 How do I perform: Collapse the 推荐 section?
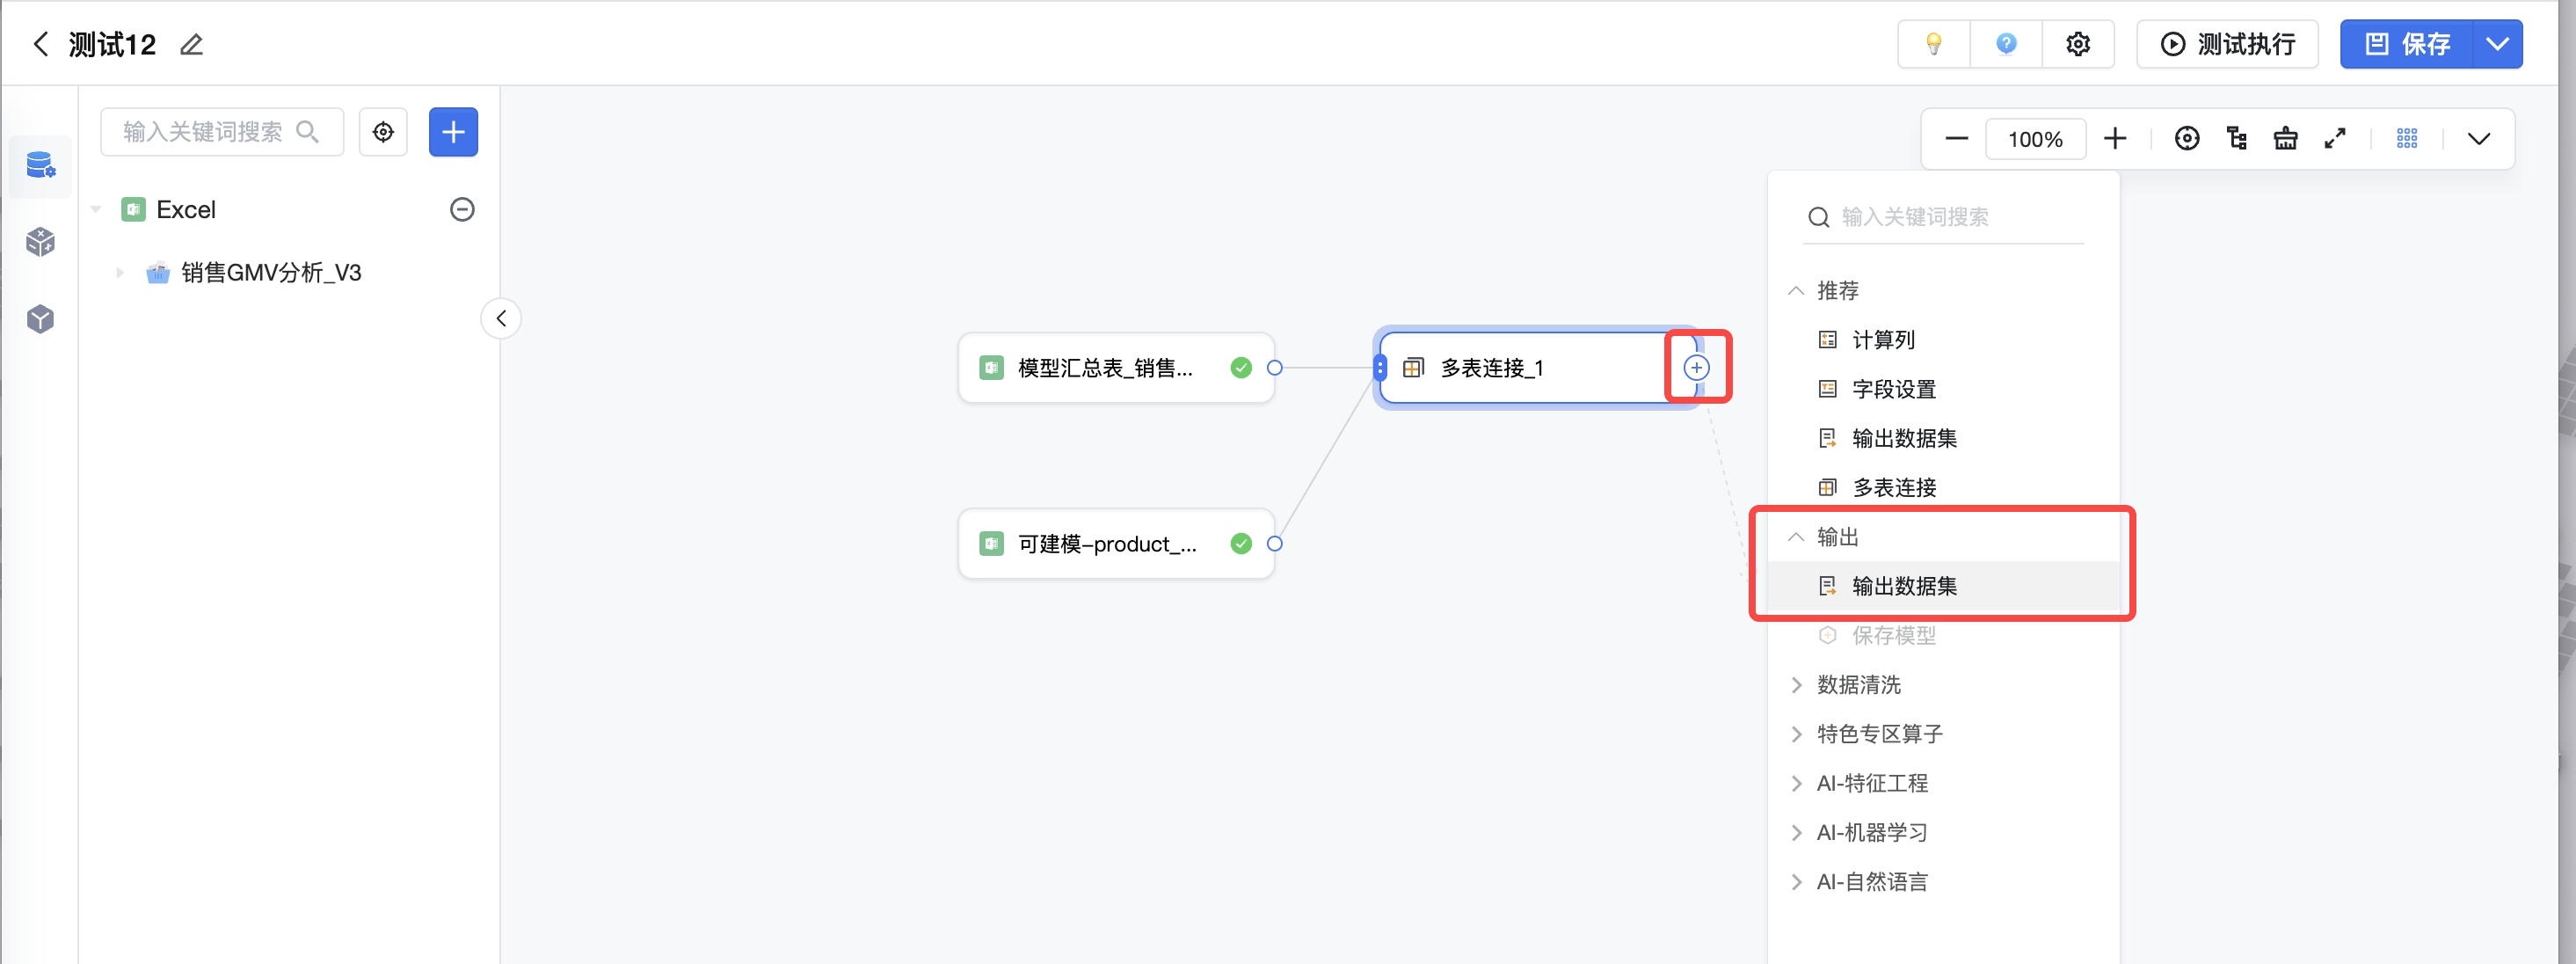(1796, 291)
